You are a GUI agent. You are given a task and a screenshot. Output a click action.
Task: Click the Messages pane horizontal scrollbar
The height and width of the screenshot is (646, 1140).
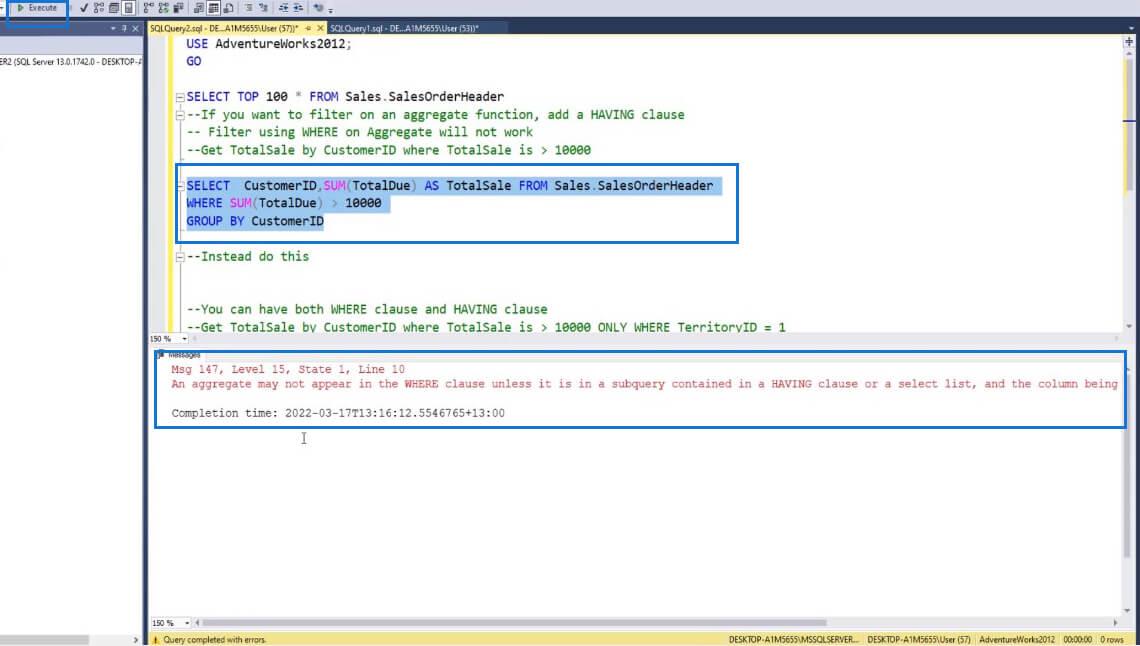click(x=515, y=623)
